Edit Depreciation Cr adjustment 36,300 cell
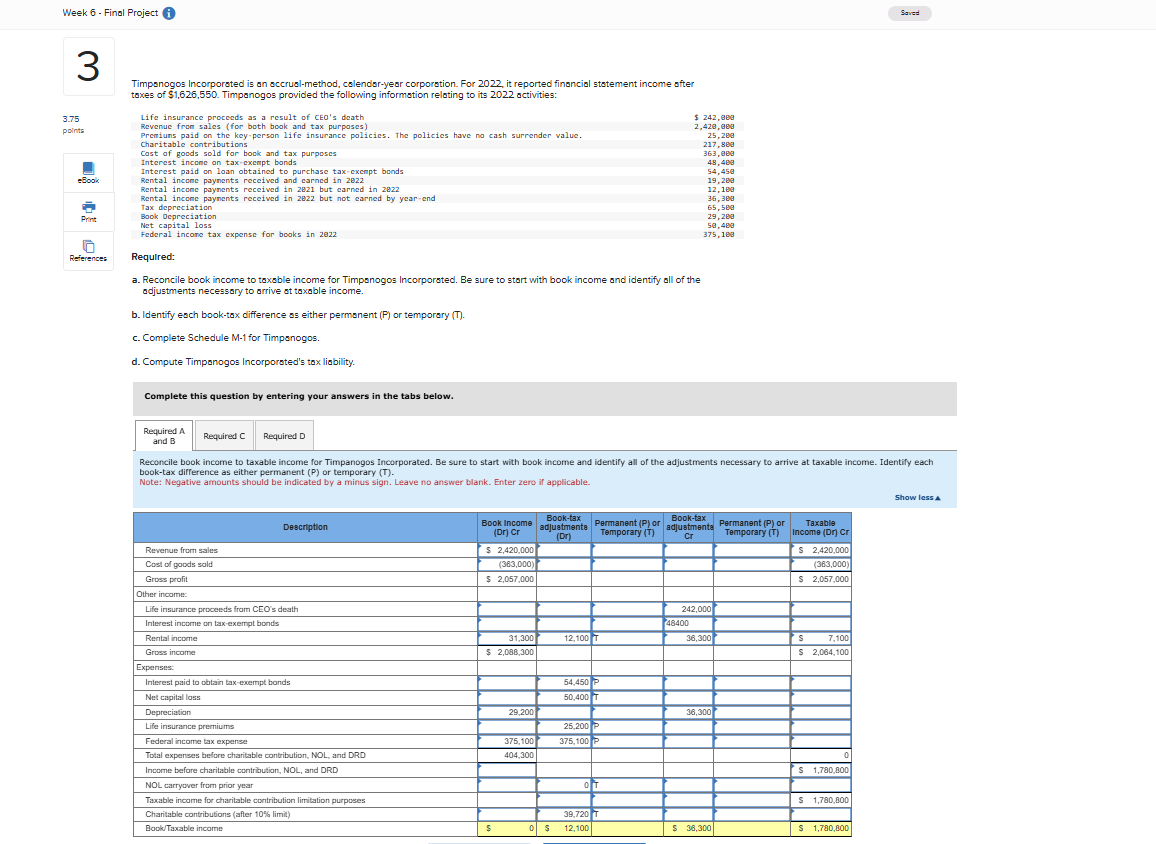The width and height of the screenshot is (1156, 844). [x=689, y=713]
